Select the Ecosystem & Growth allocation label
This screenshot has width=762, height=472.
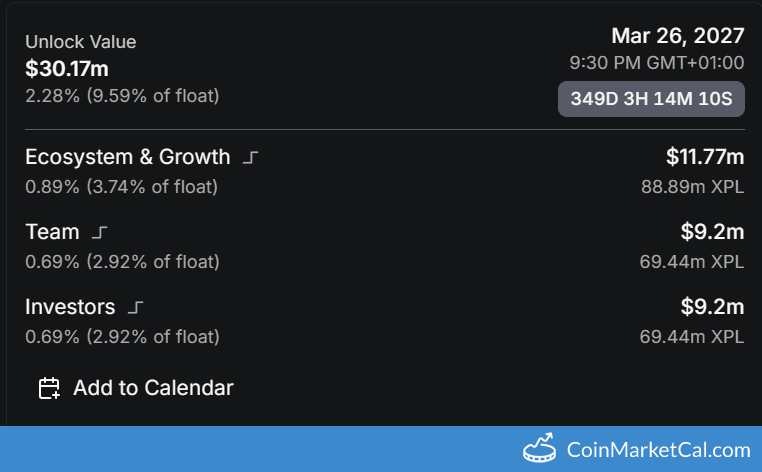[128, 157]
